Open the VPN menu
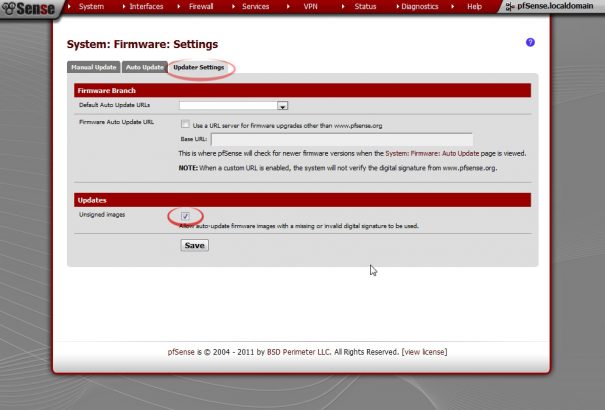Viewport: 605px width, 410px height. pos(311,7)
